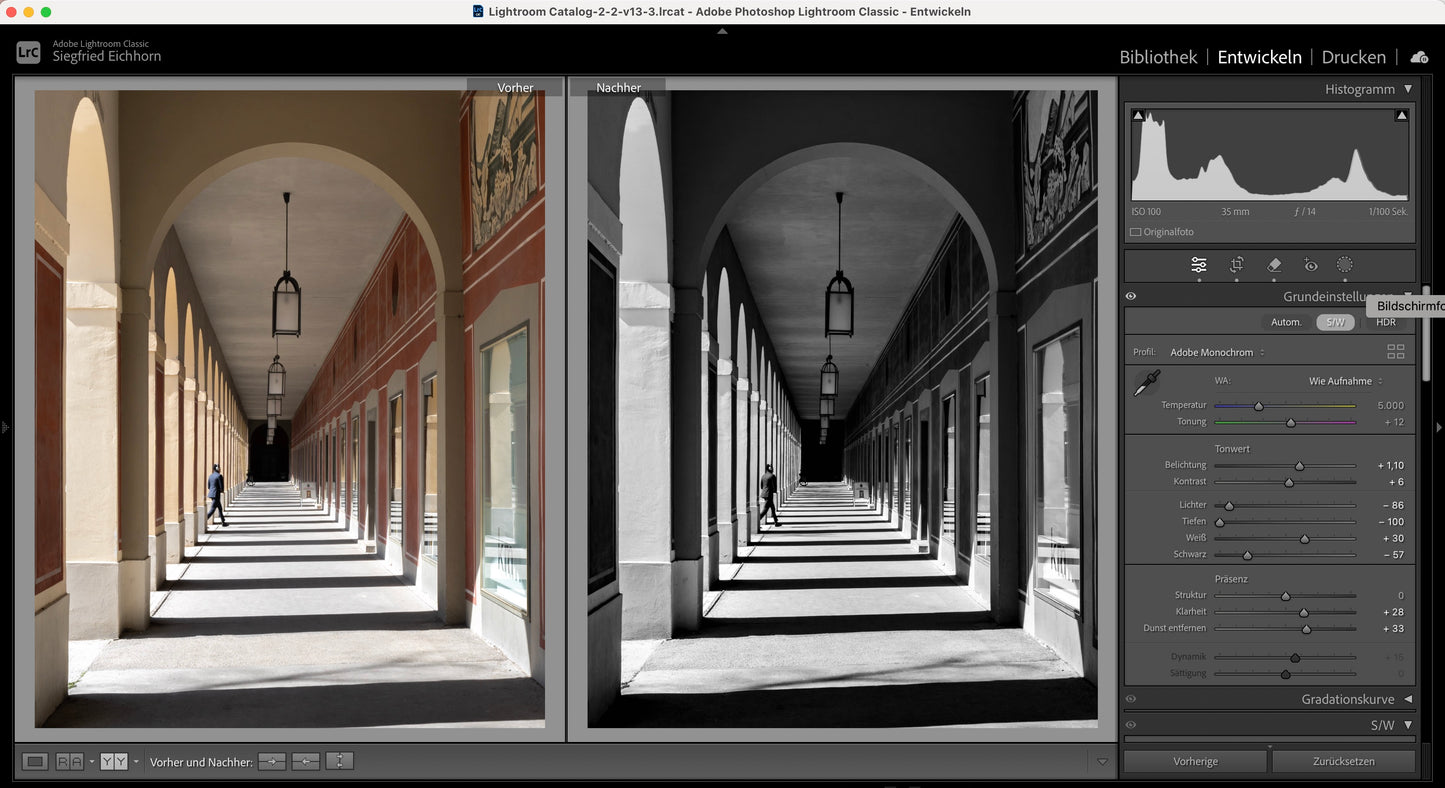Swap Before and After settings button

click(x=339, y=762)
